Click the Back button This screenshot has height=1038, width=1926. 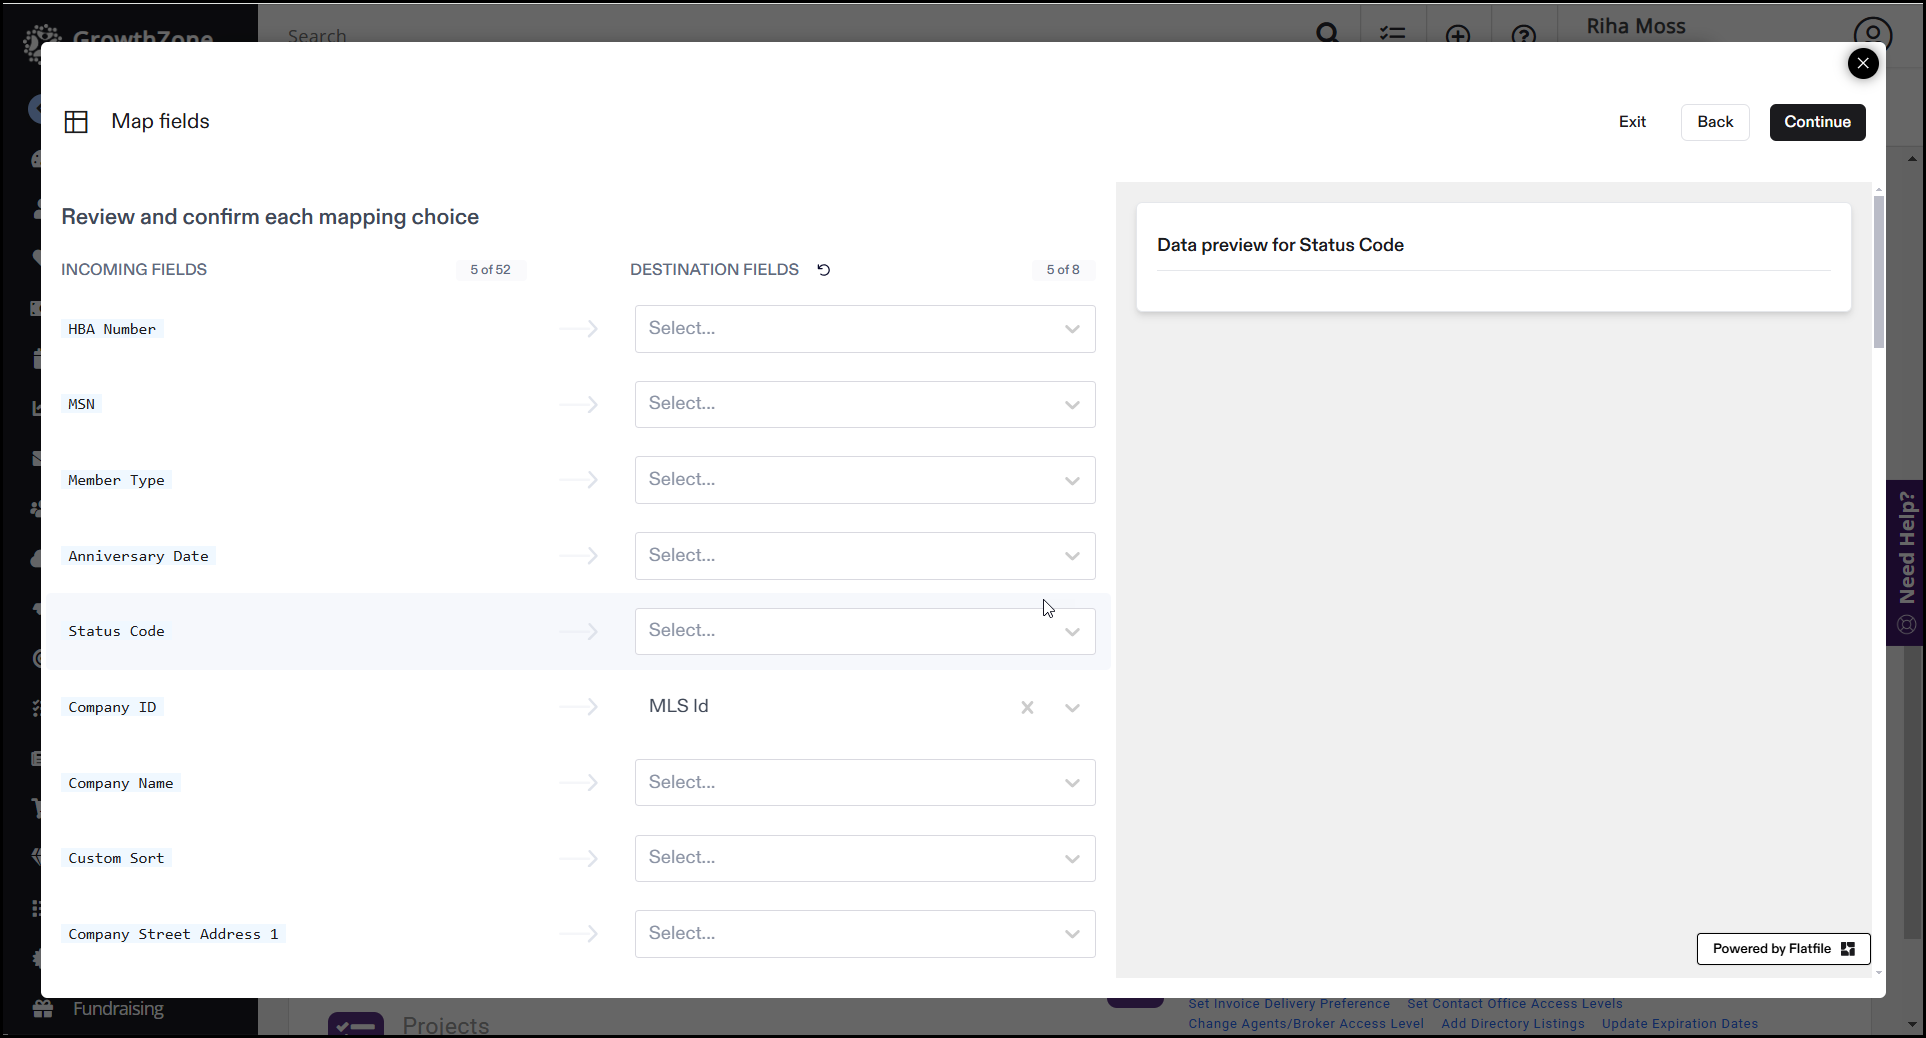coord(1714,122)
